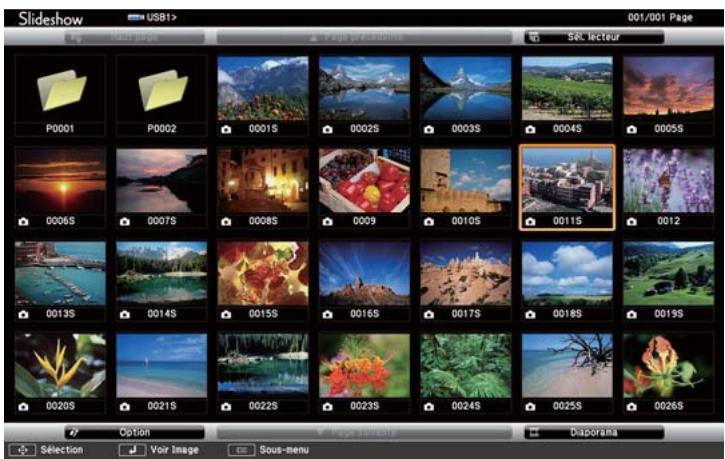Image resolution: width=725 pixels, height=459 pixels.
Task: Click the camera icon beside 0001S
Action: 226,129
